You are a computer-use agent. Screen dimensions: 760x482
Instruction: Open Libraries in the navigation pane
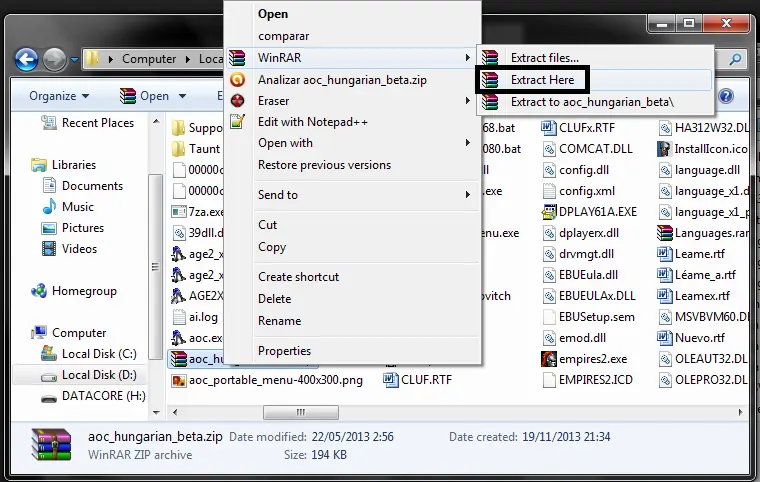click(74, 165)
